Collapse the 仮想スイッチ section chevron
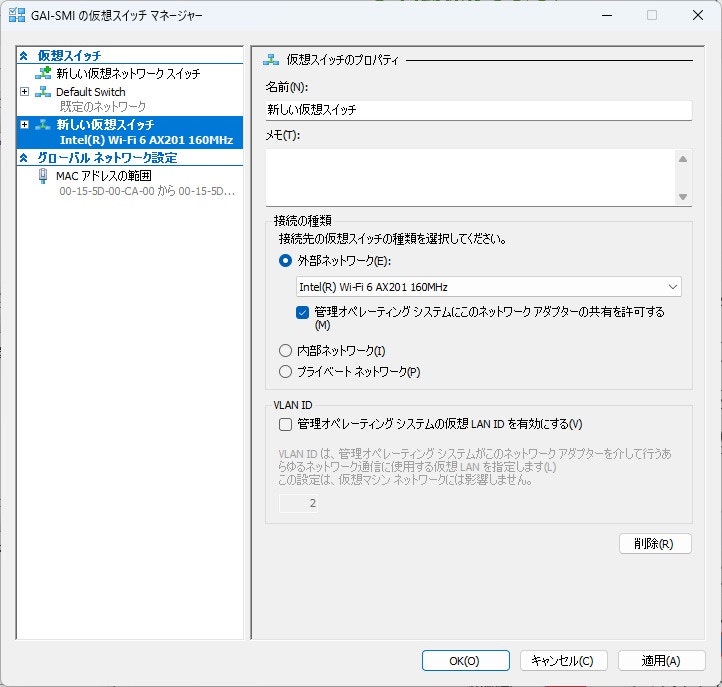Screen dimensions: 722x687 tap(24, 56)
